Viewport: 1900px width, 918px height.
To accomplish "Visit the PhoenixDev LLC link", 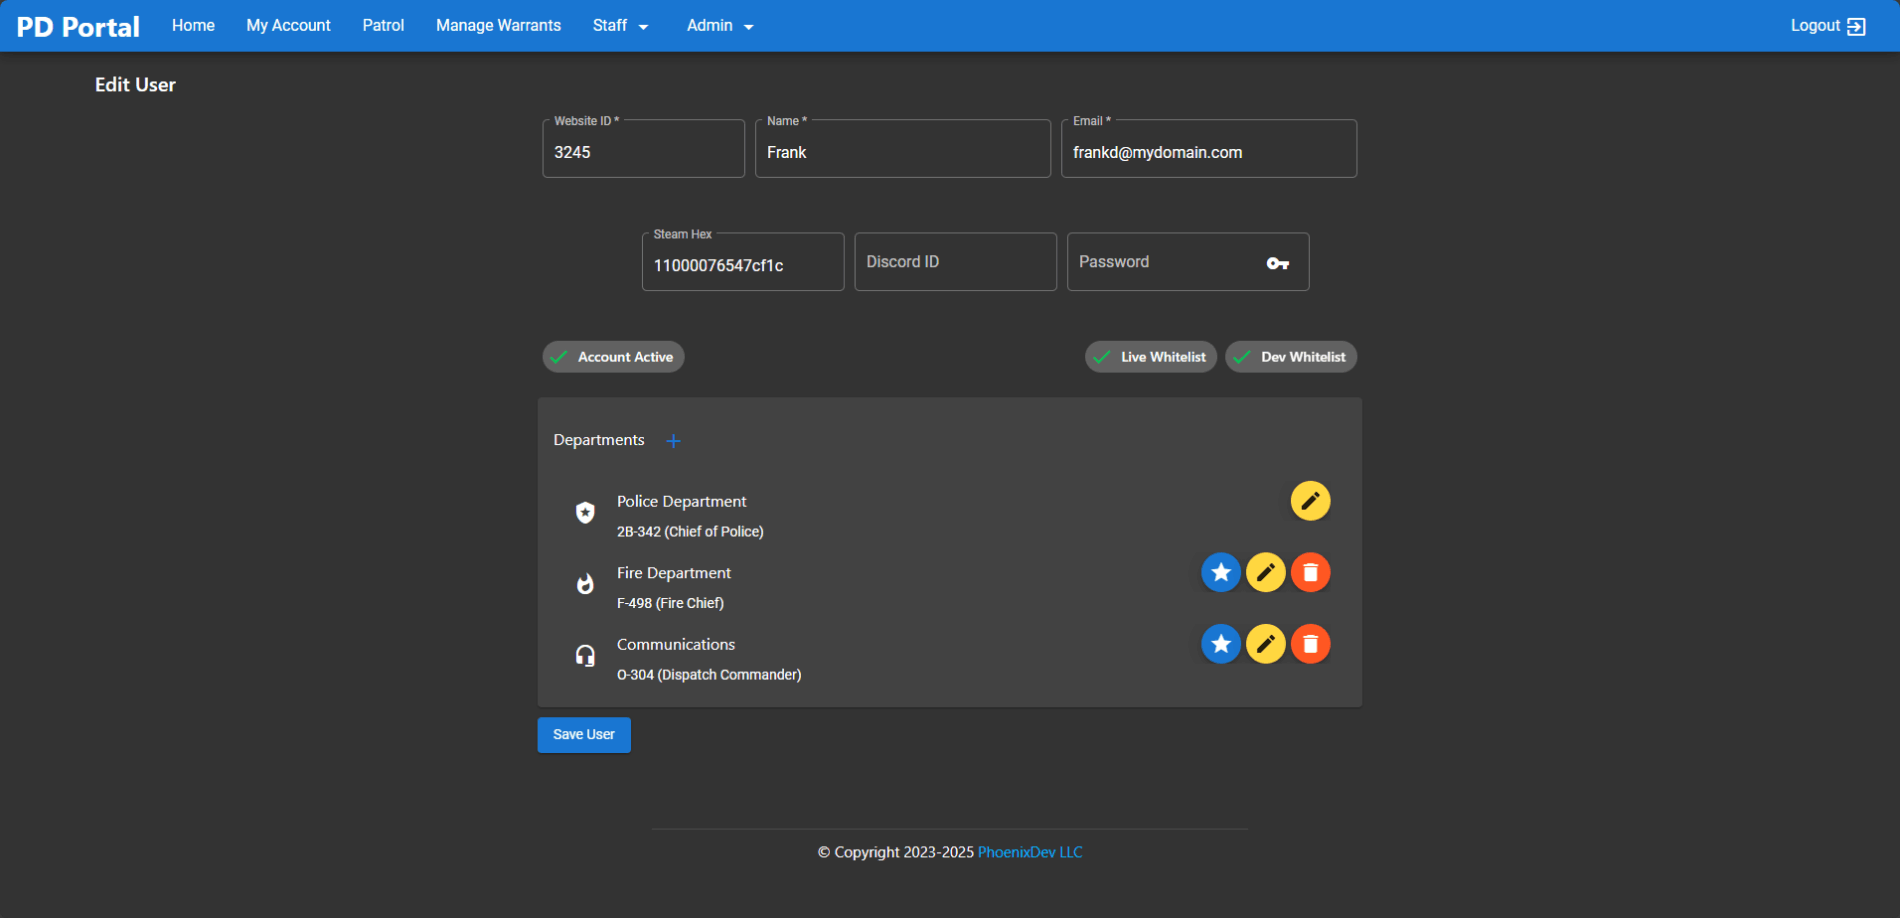I will (x=1030, y=851).
